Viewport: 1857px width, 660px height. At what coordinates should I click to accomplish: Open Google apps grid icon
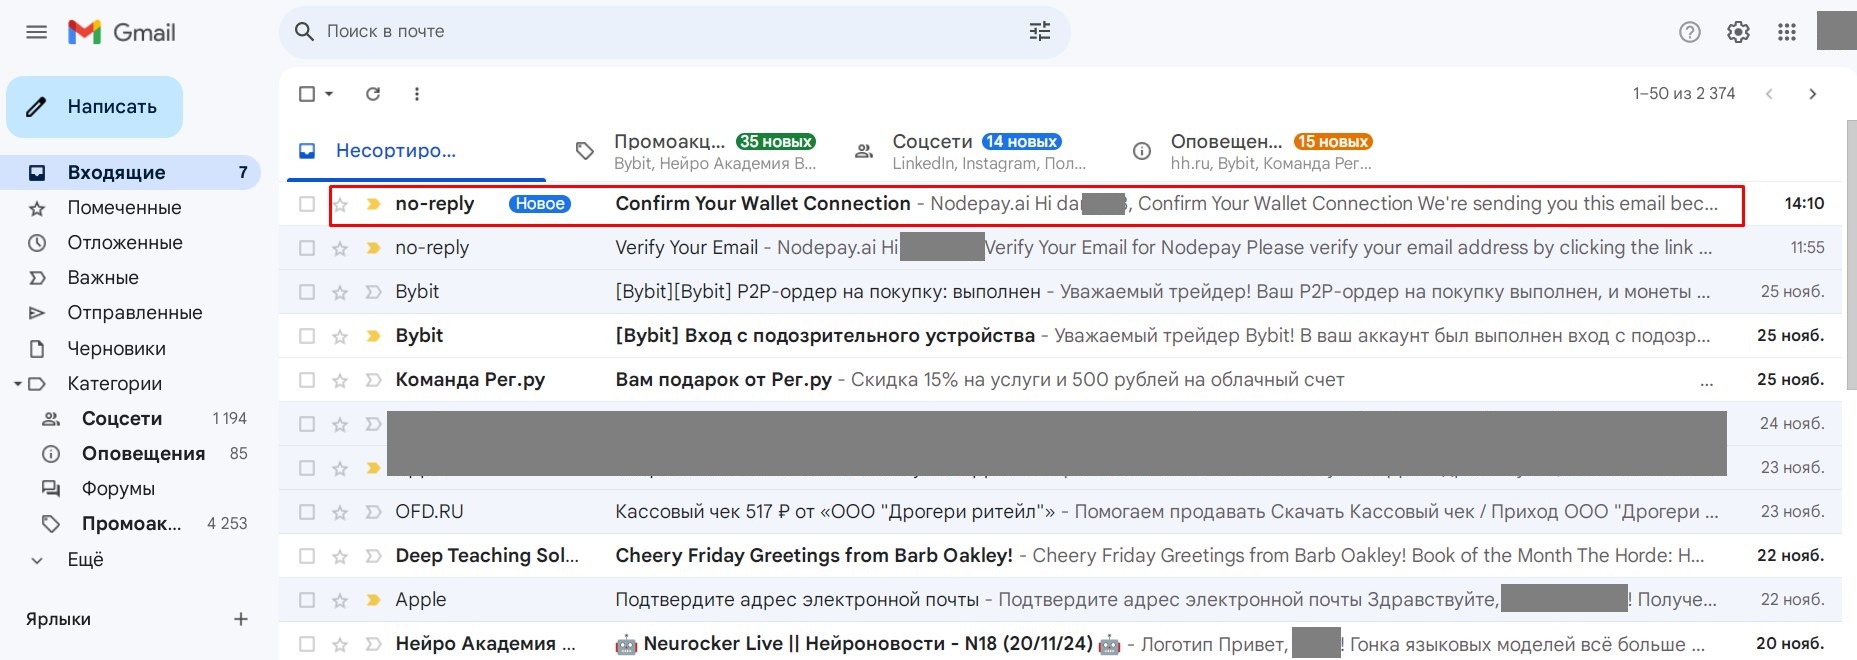(1787, 32)
